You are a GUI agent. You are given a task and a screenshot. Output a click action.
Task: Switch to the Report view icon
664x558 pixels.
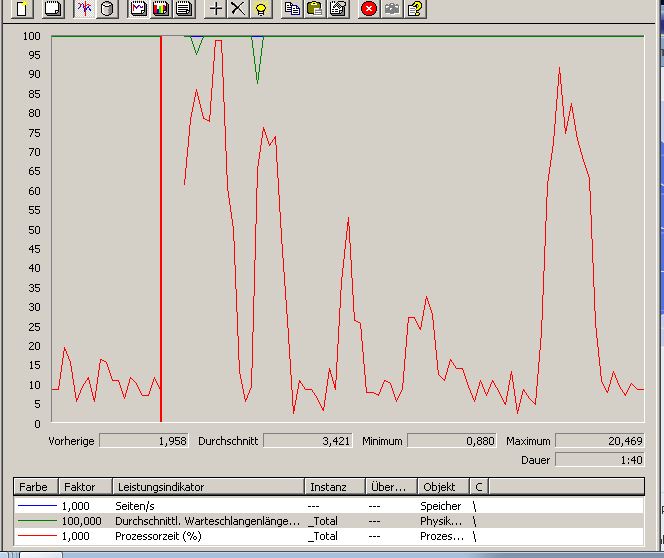point(184,8)
